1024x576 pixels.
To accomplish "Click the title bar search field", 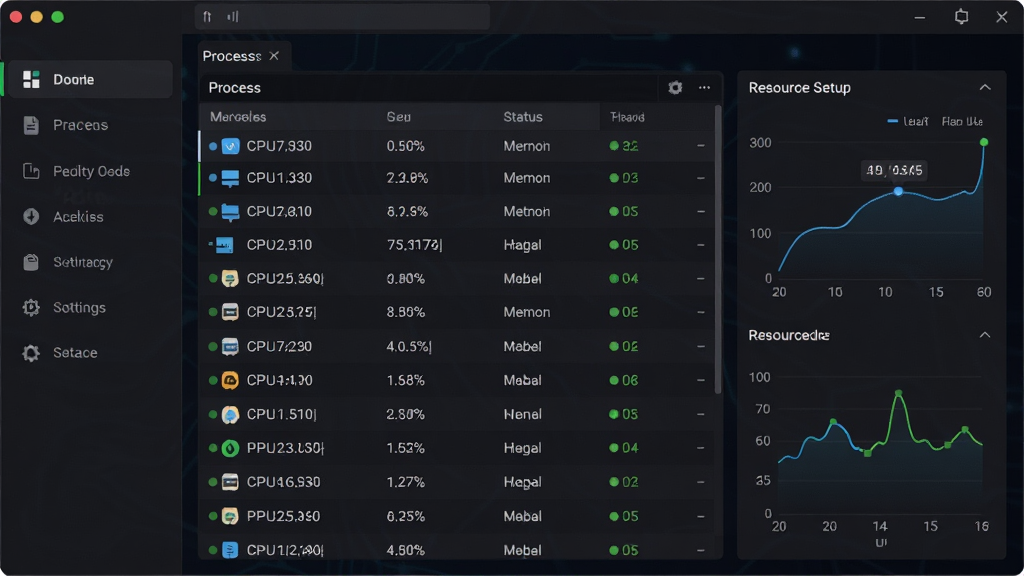I will (x=342, y=17).
